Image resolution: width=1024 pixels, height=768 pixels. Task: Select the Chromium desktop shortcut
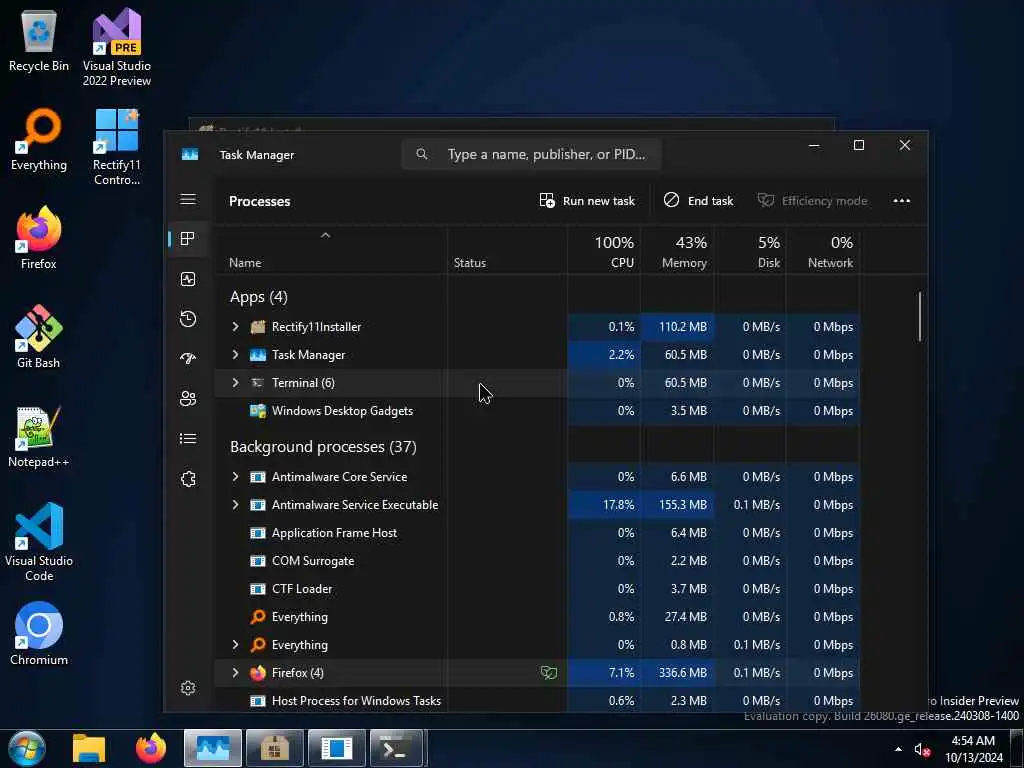pos(39,633)
